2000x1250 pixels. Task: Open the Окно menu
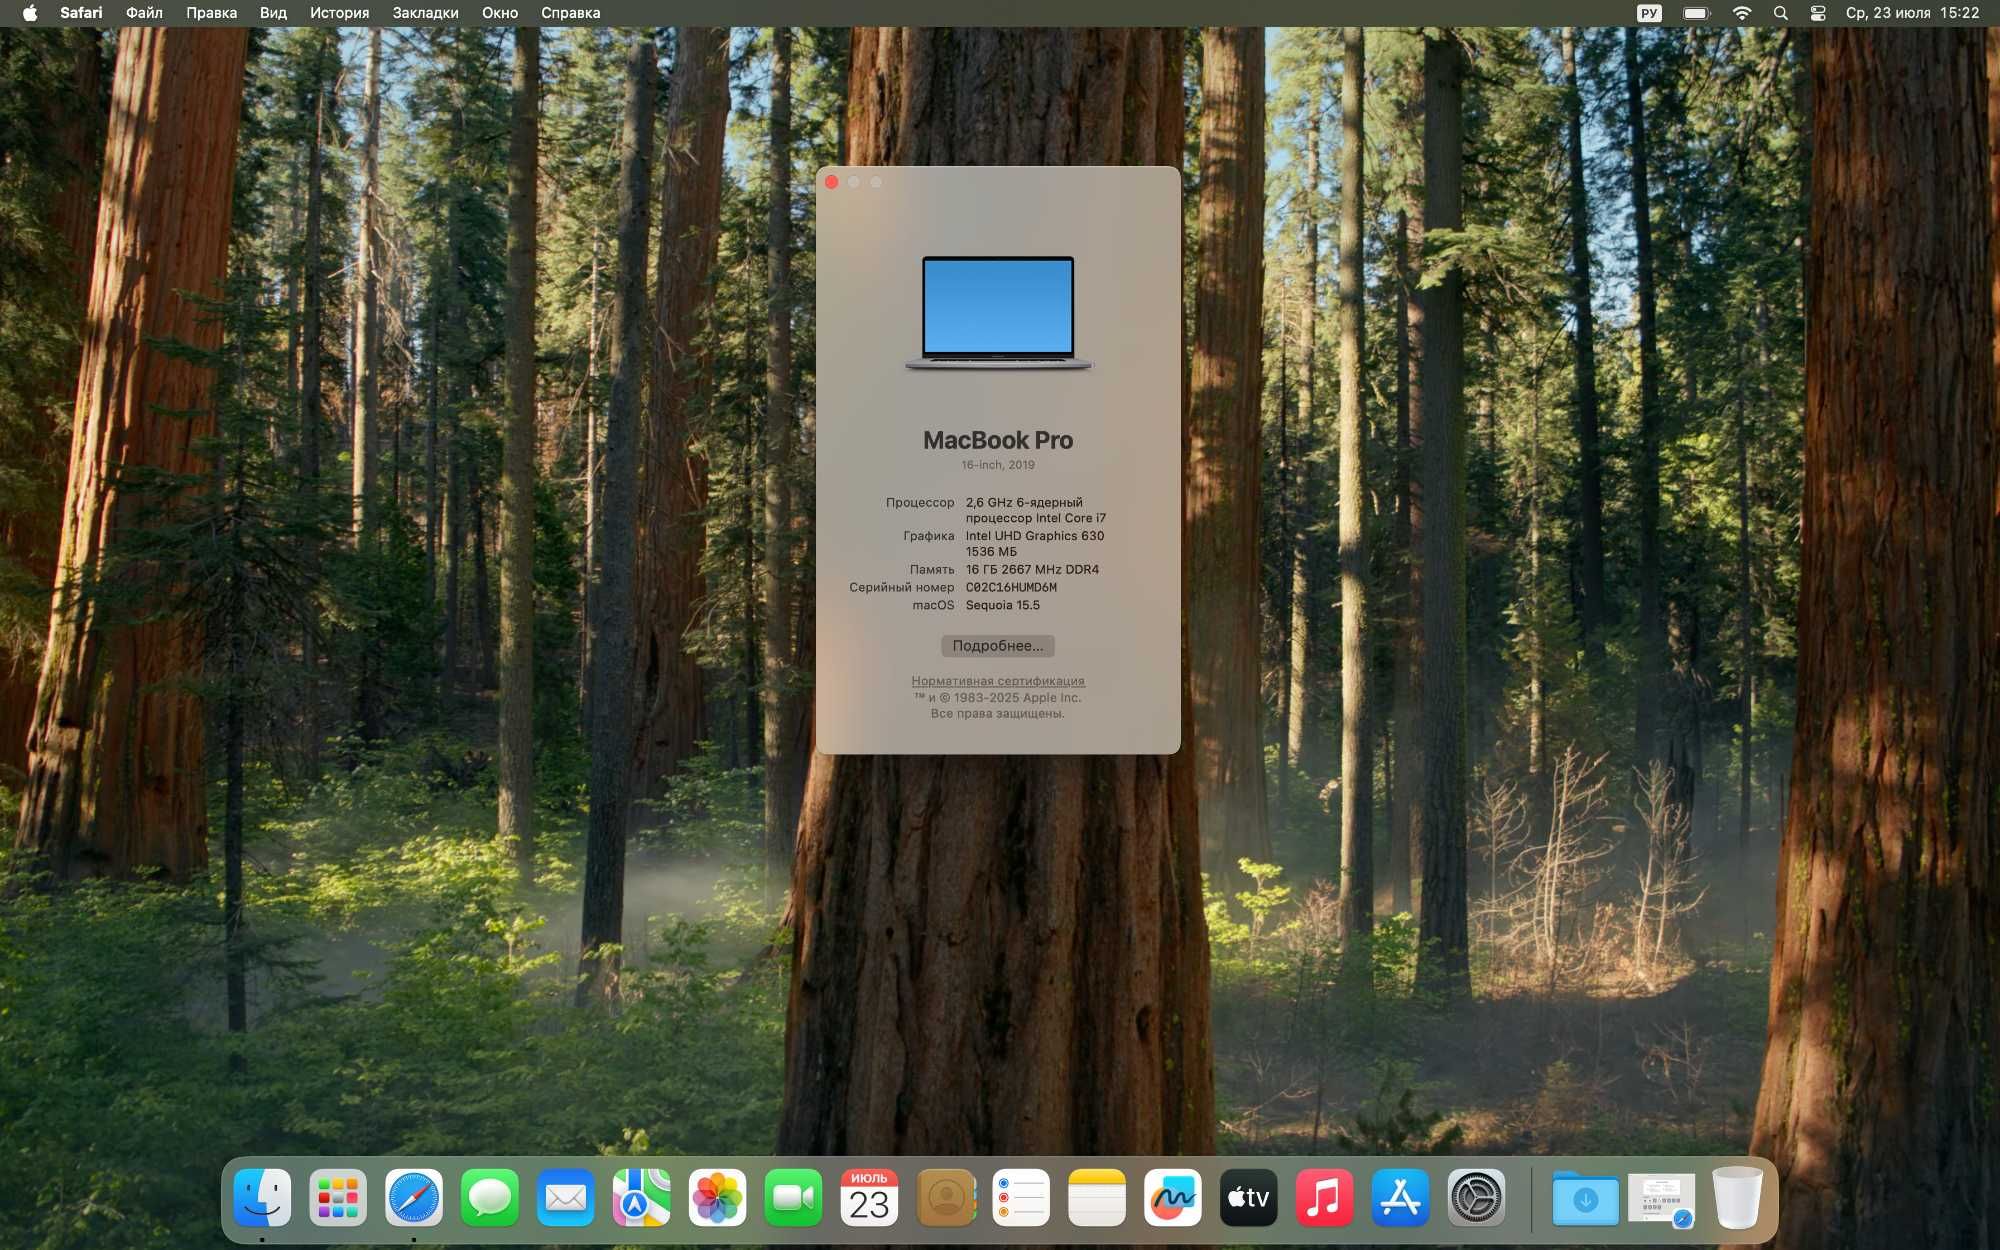(500, 13)
